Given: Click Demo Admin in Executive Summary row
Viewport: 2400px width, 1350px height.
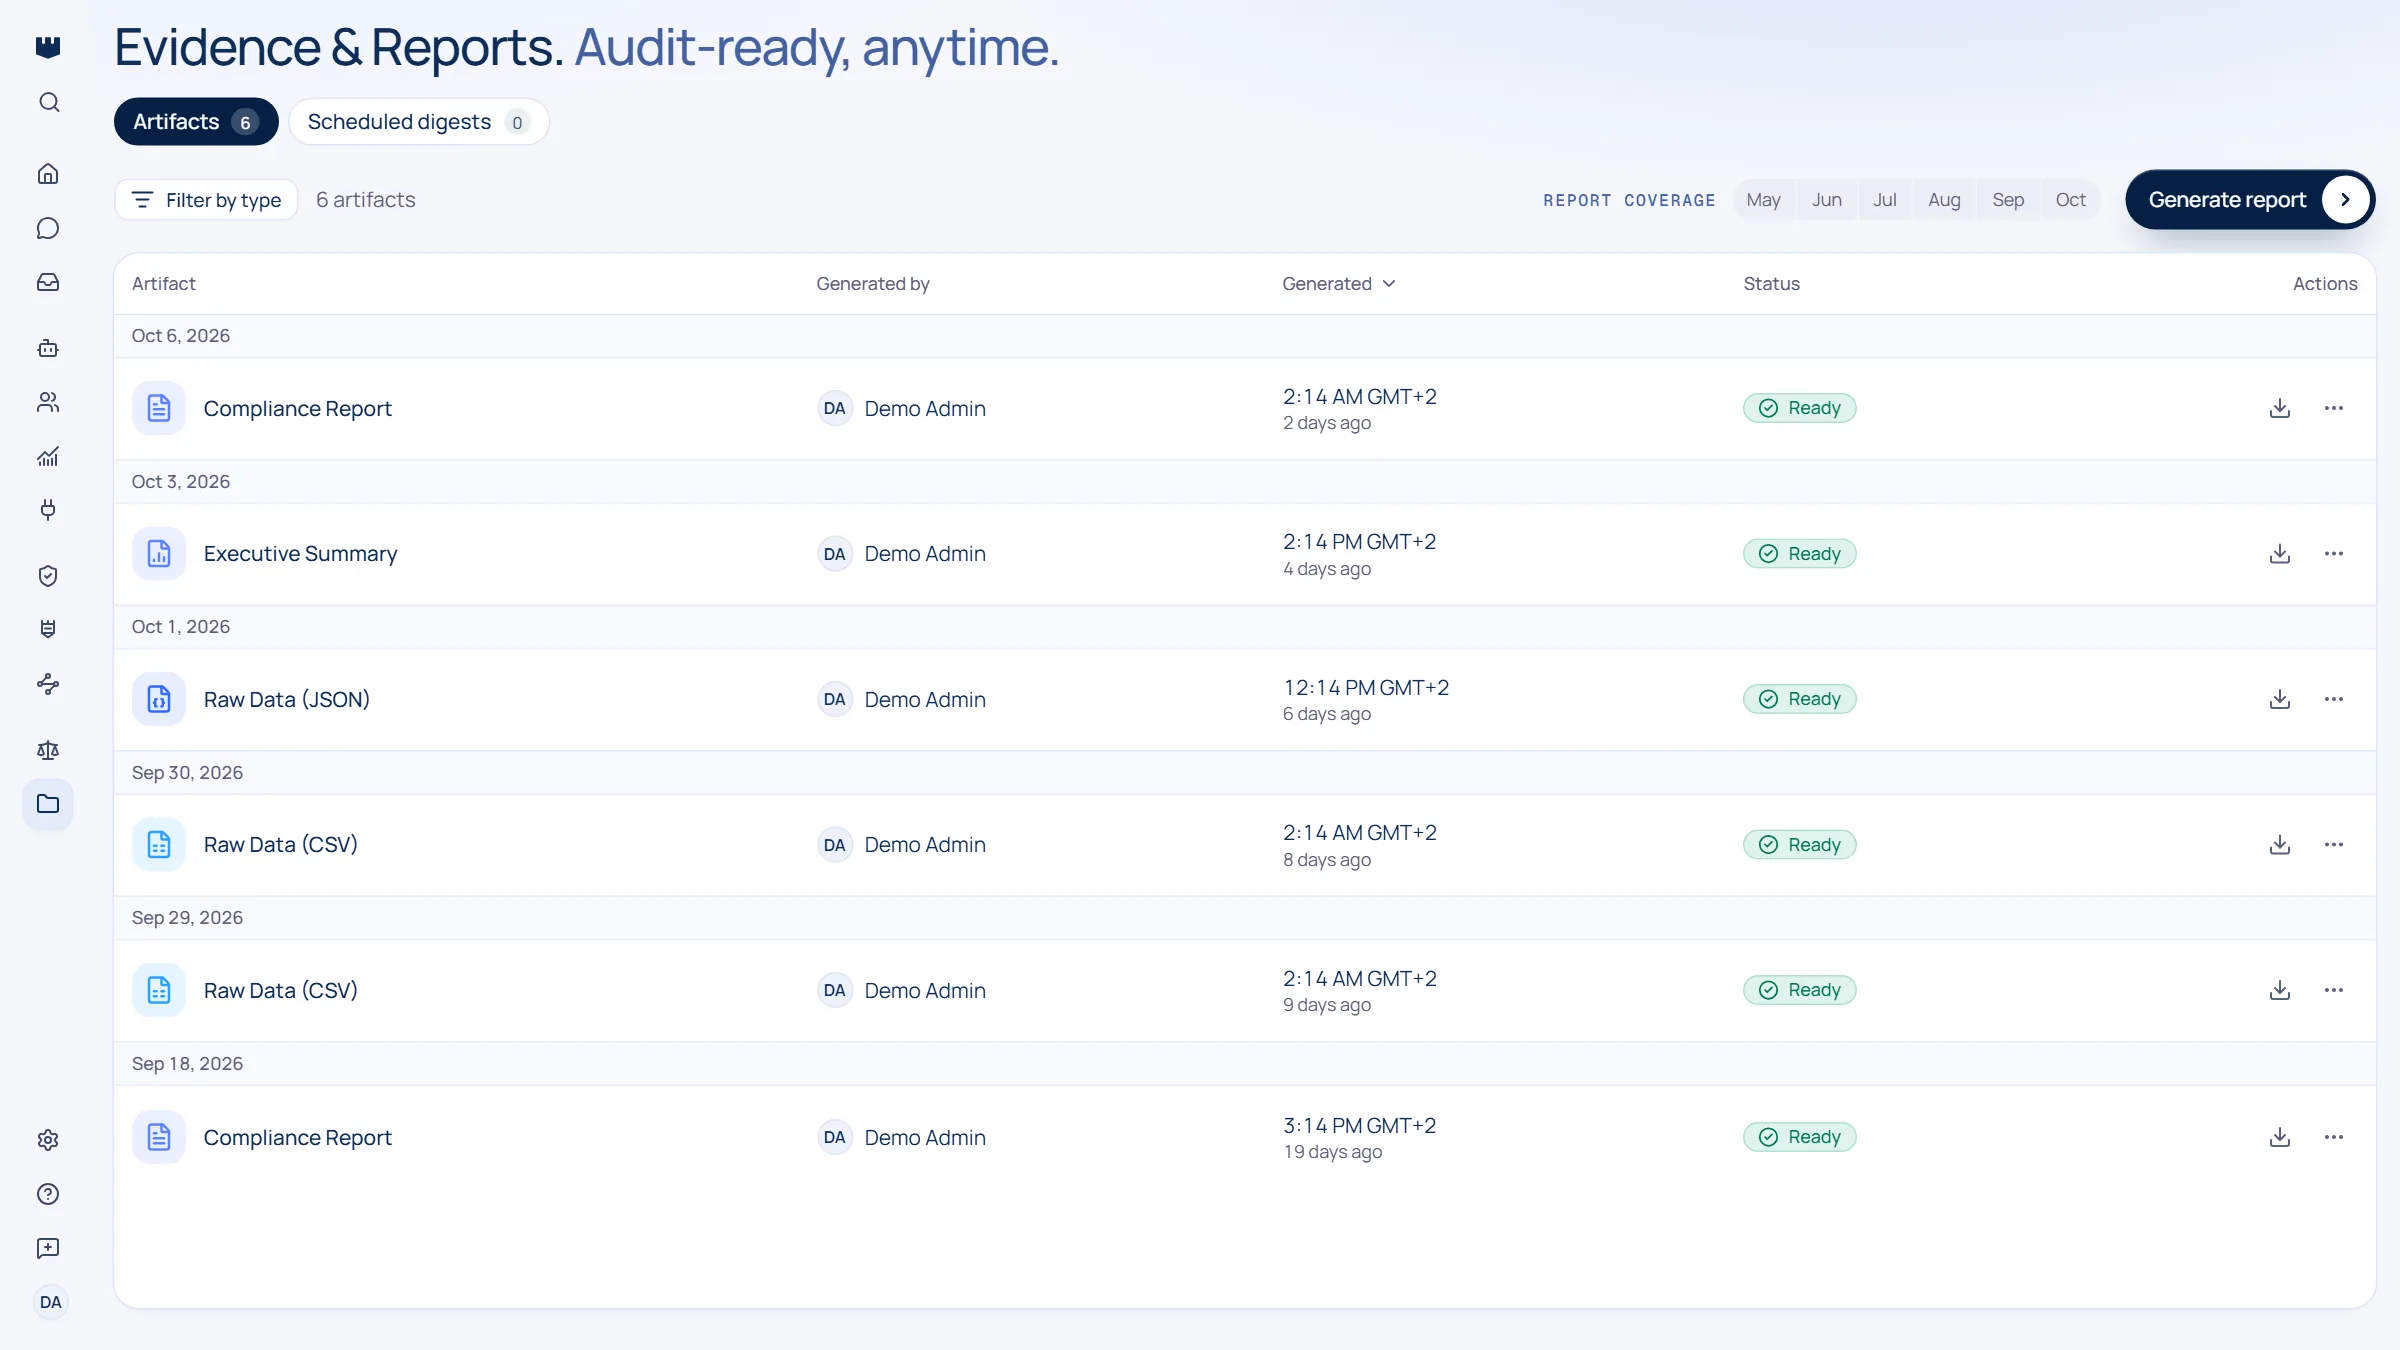Looking at the screenshot, I should [x=925, y=554].
